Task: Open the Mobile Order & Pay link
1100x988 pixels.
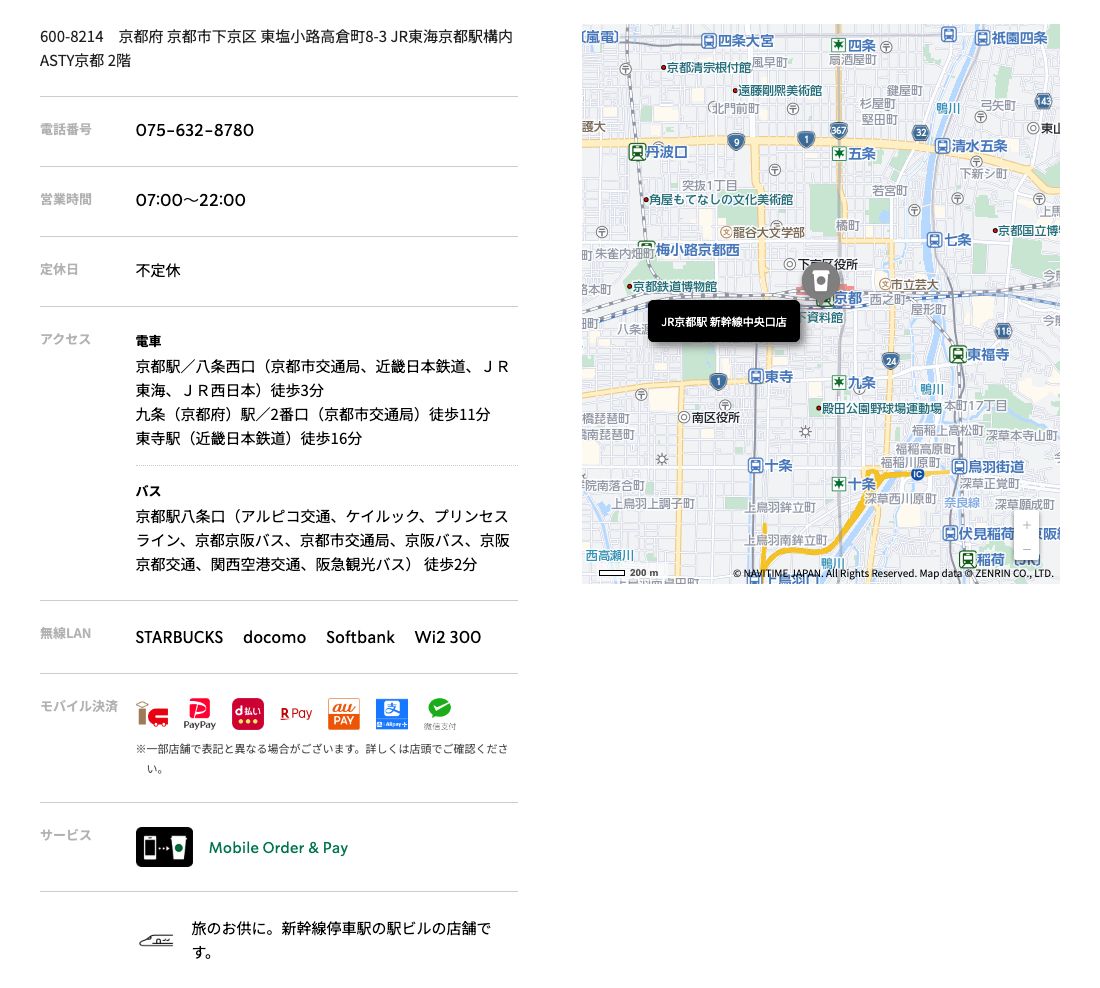Action: [x=279, y=848]
